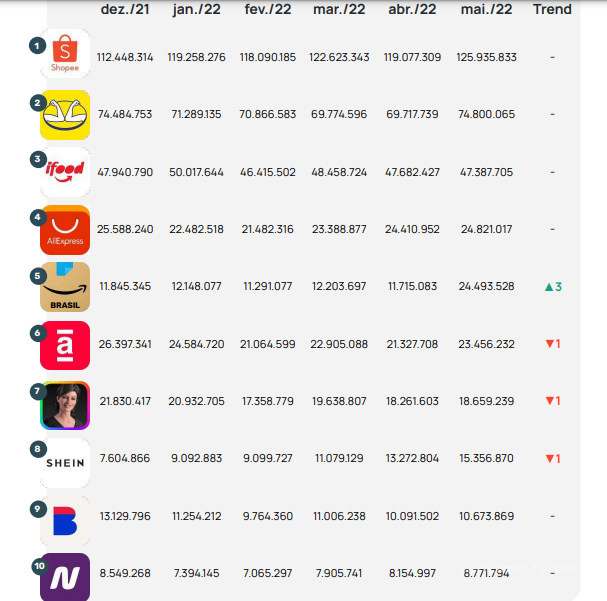The image size is (607, 601).
Task: Select the mai./22 column header
Action: tap(486, 9)
